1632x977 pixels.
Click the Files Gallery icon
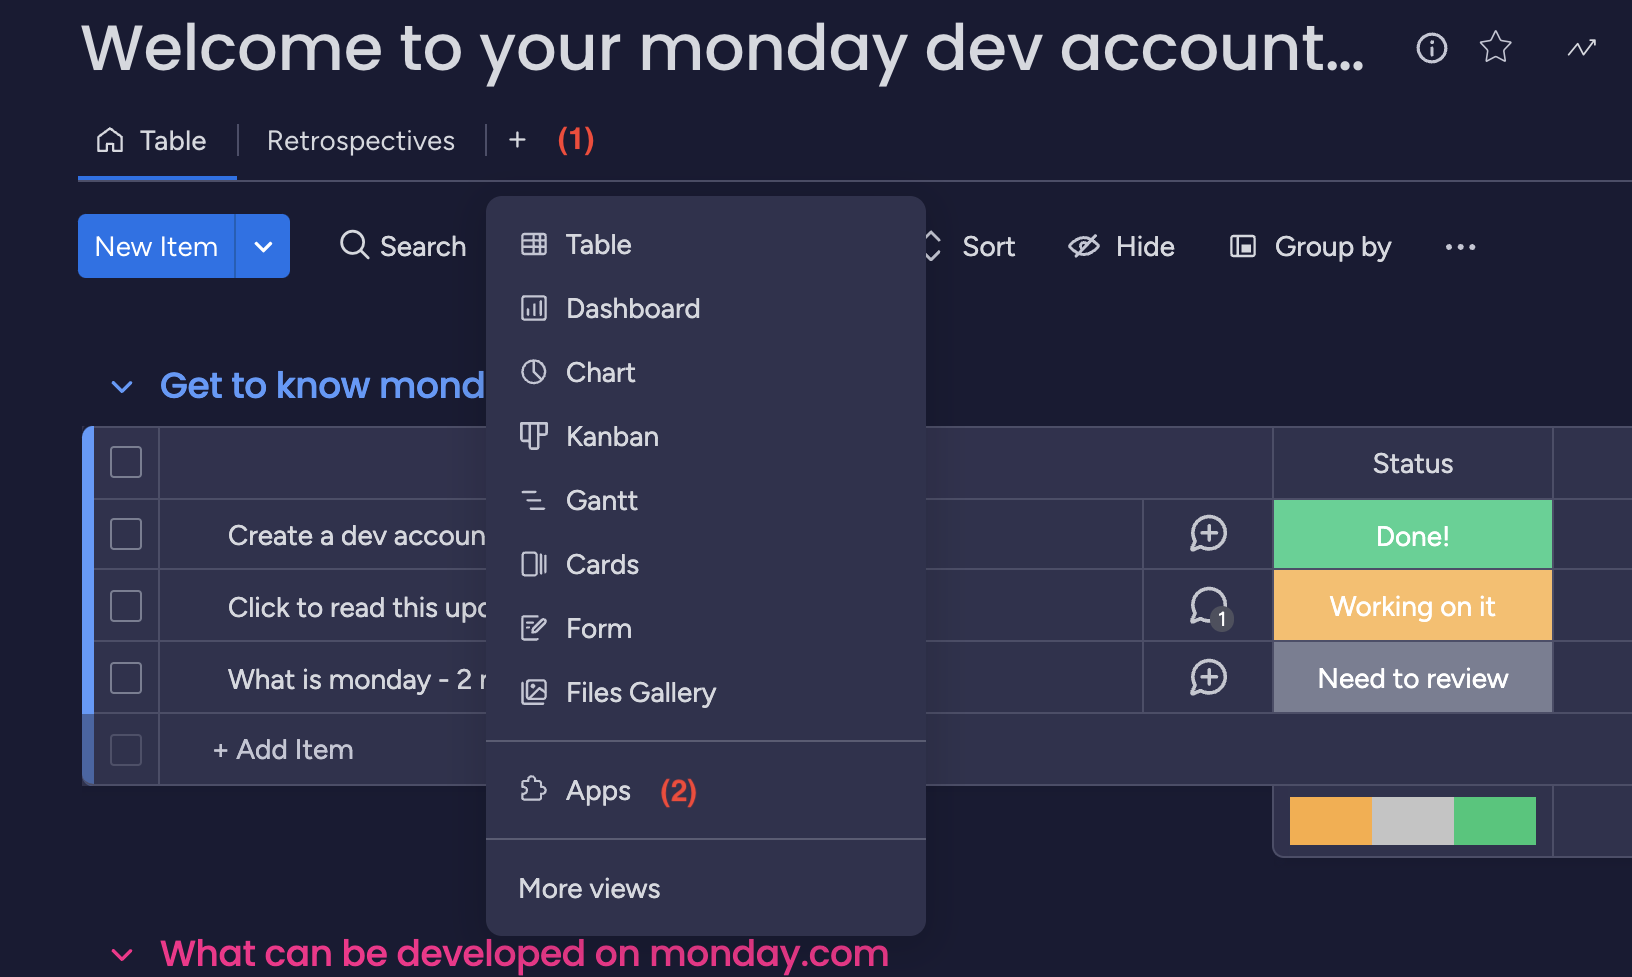[x=534, y=692]
